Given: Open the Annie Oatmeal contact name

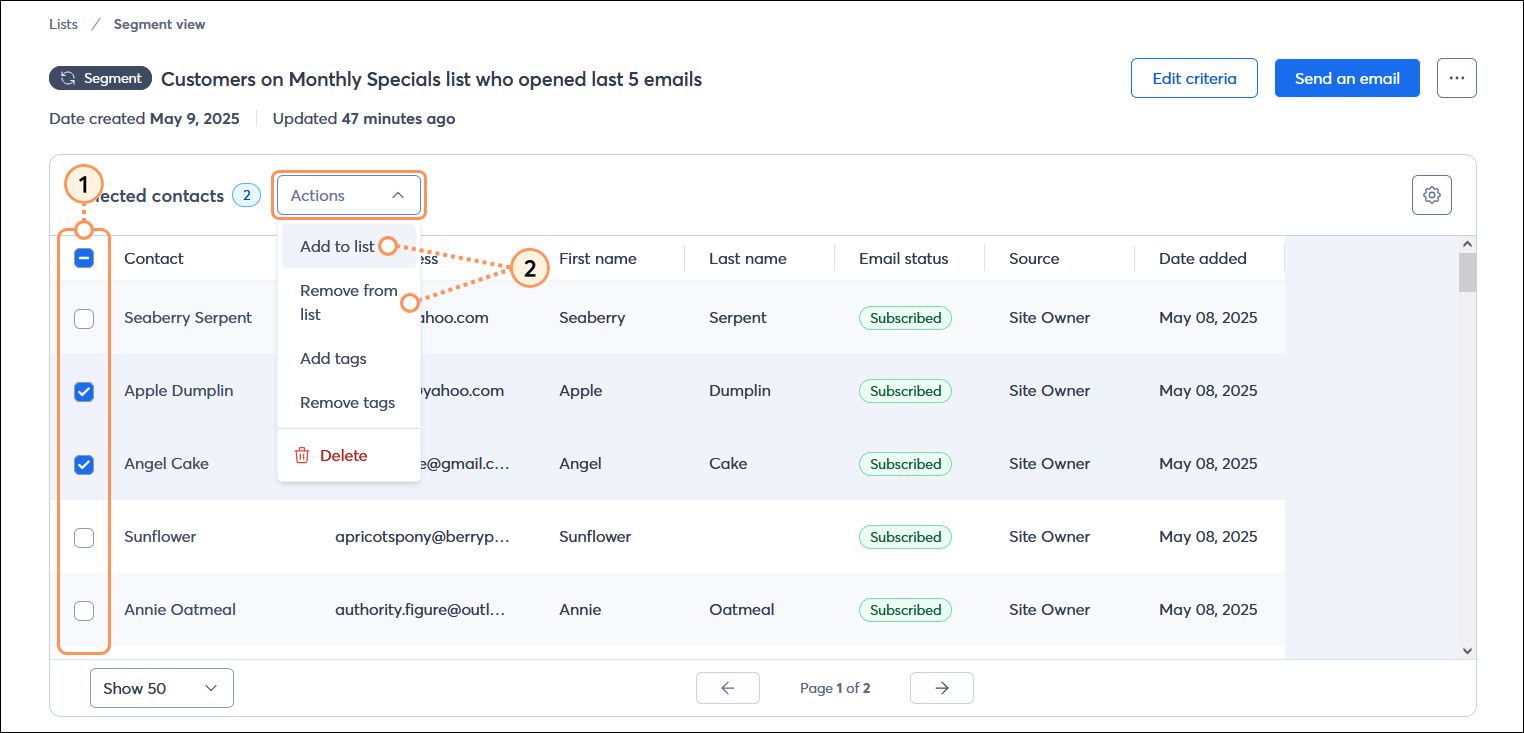Looking at the screenshot, I should coord(180,610).
